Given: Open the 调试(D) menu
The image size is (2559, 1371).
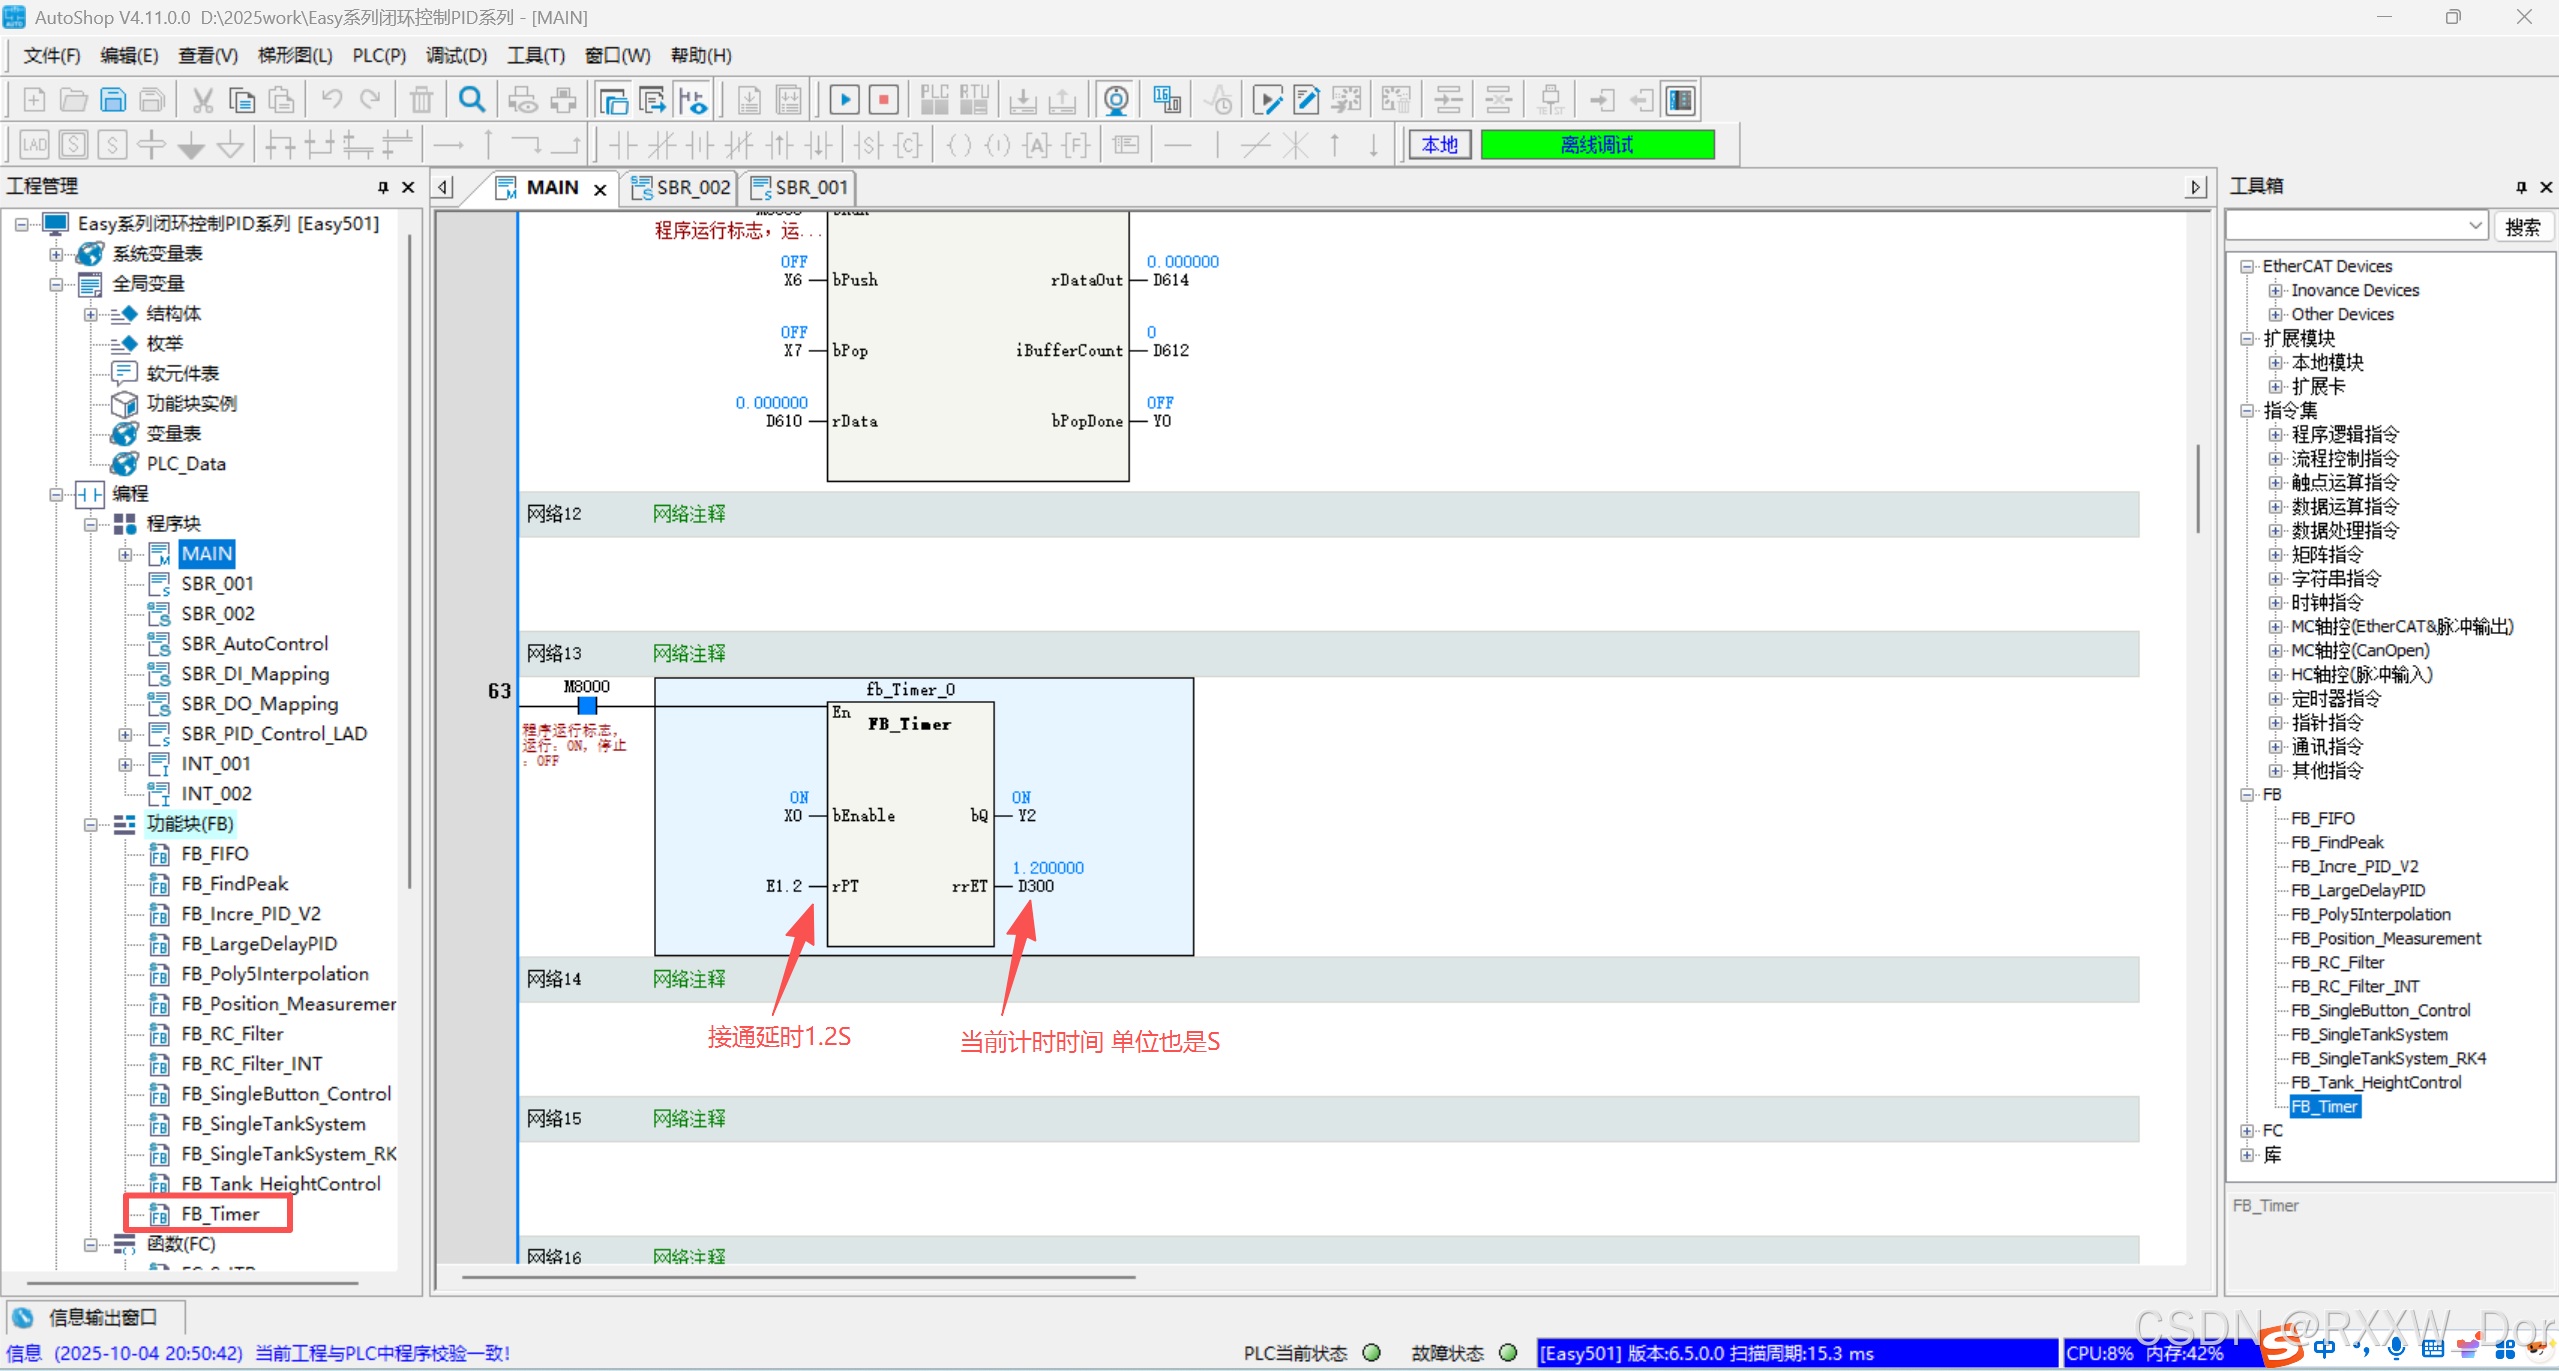Looking at the screenshot, I should pos(456,56).
